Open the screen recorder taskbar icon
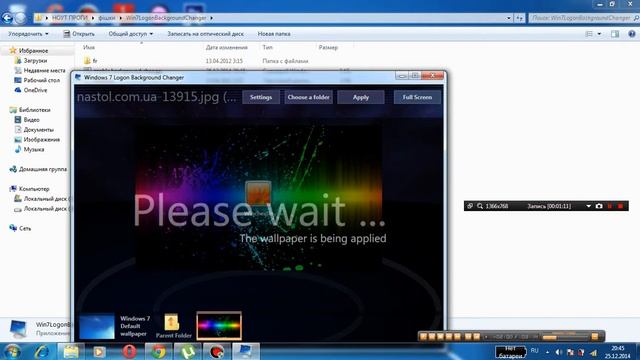Image resolution: width=640 pixels, height=360 pixels. coord(216,351)
